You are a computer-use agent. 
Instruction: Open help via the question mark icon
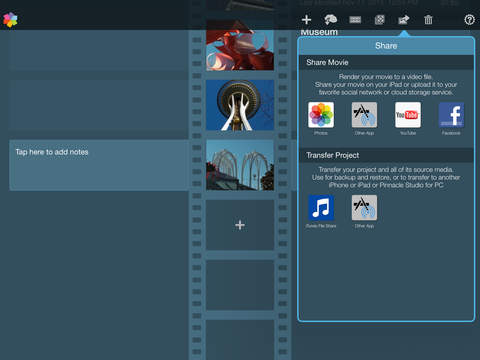[x=469, y=20]
